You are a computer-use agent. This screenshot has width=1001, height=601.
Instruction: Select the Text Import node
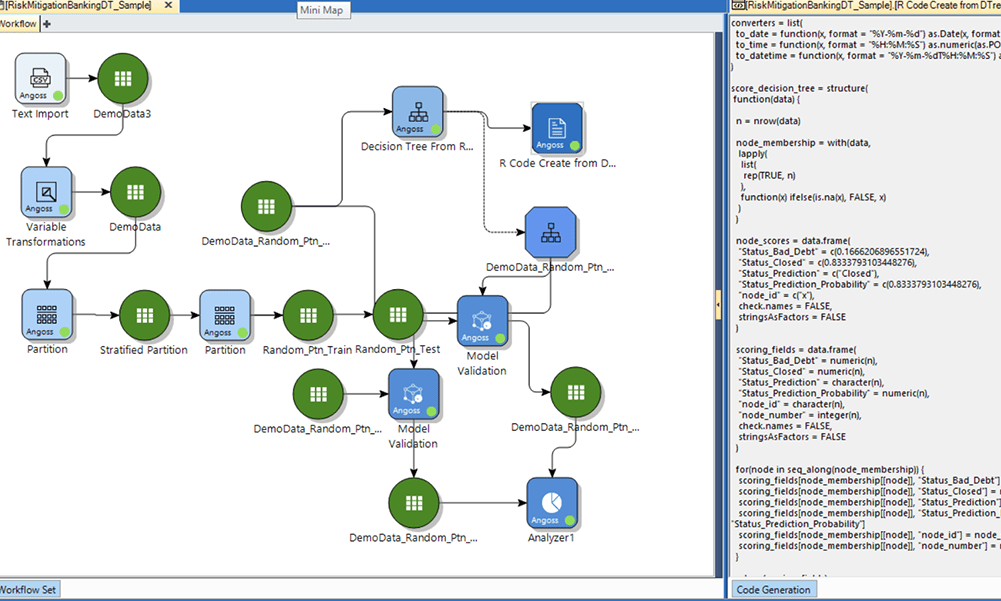pyautogui.click(x=40, y=79)
